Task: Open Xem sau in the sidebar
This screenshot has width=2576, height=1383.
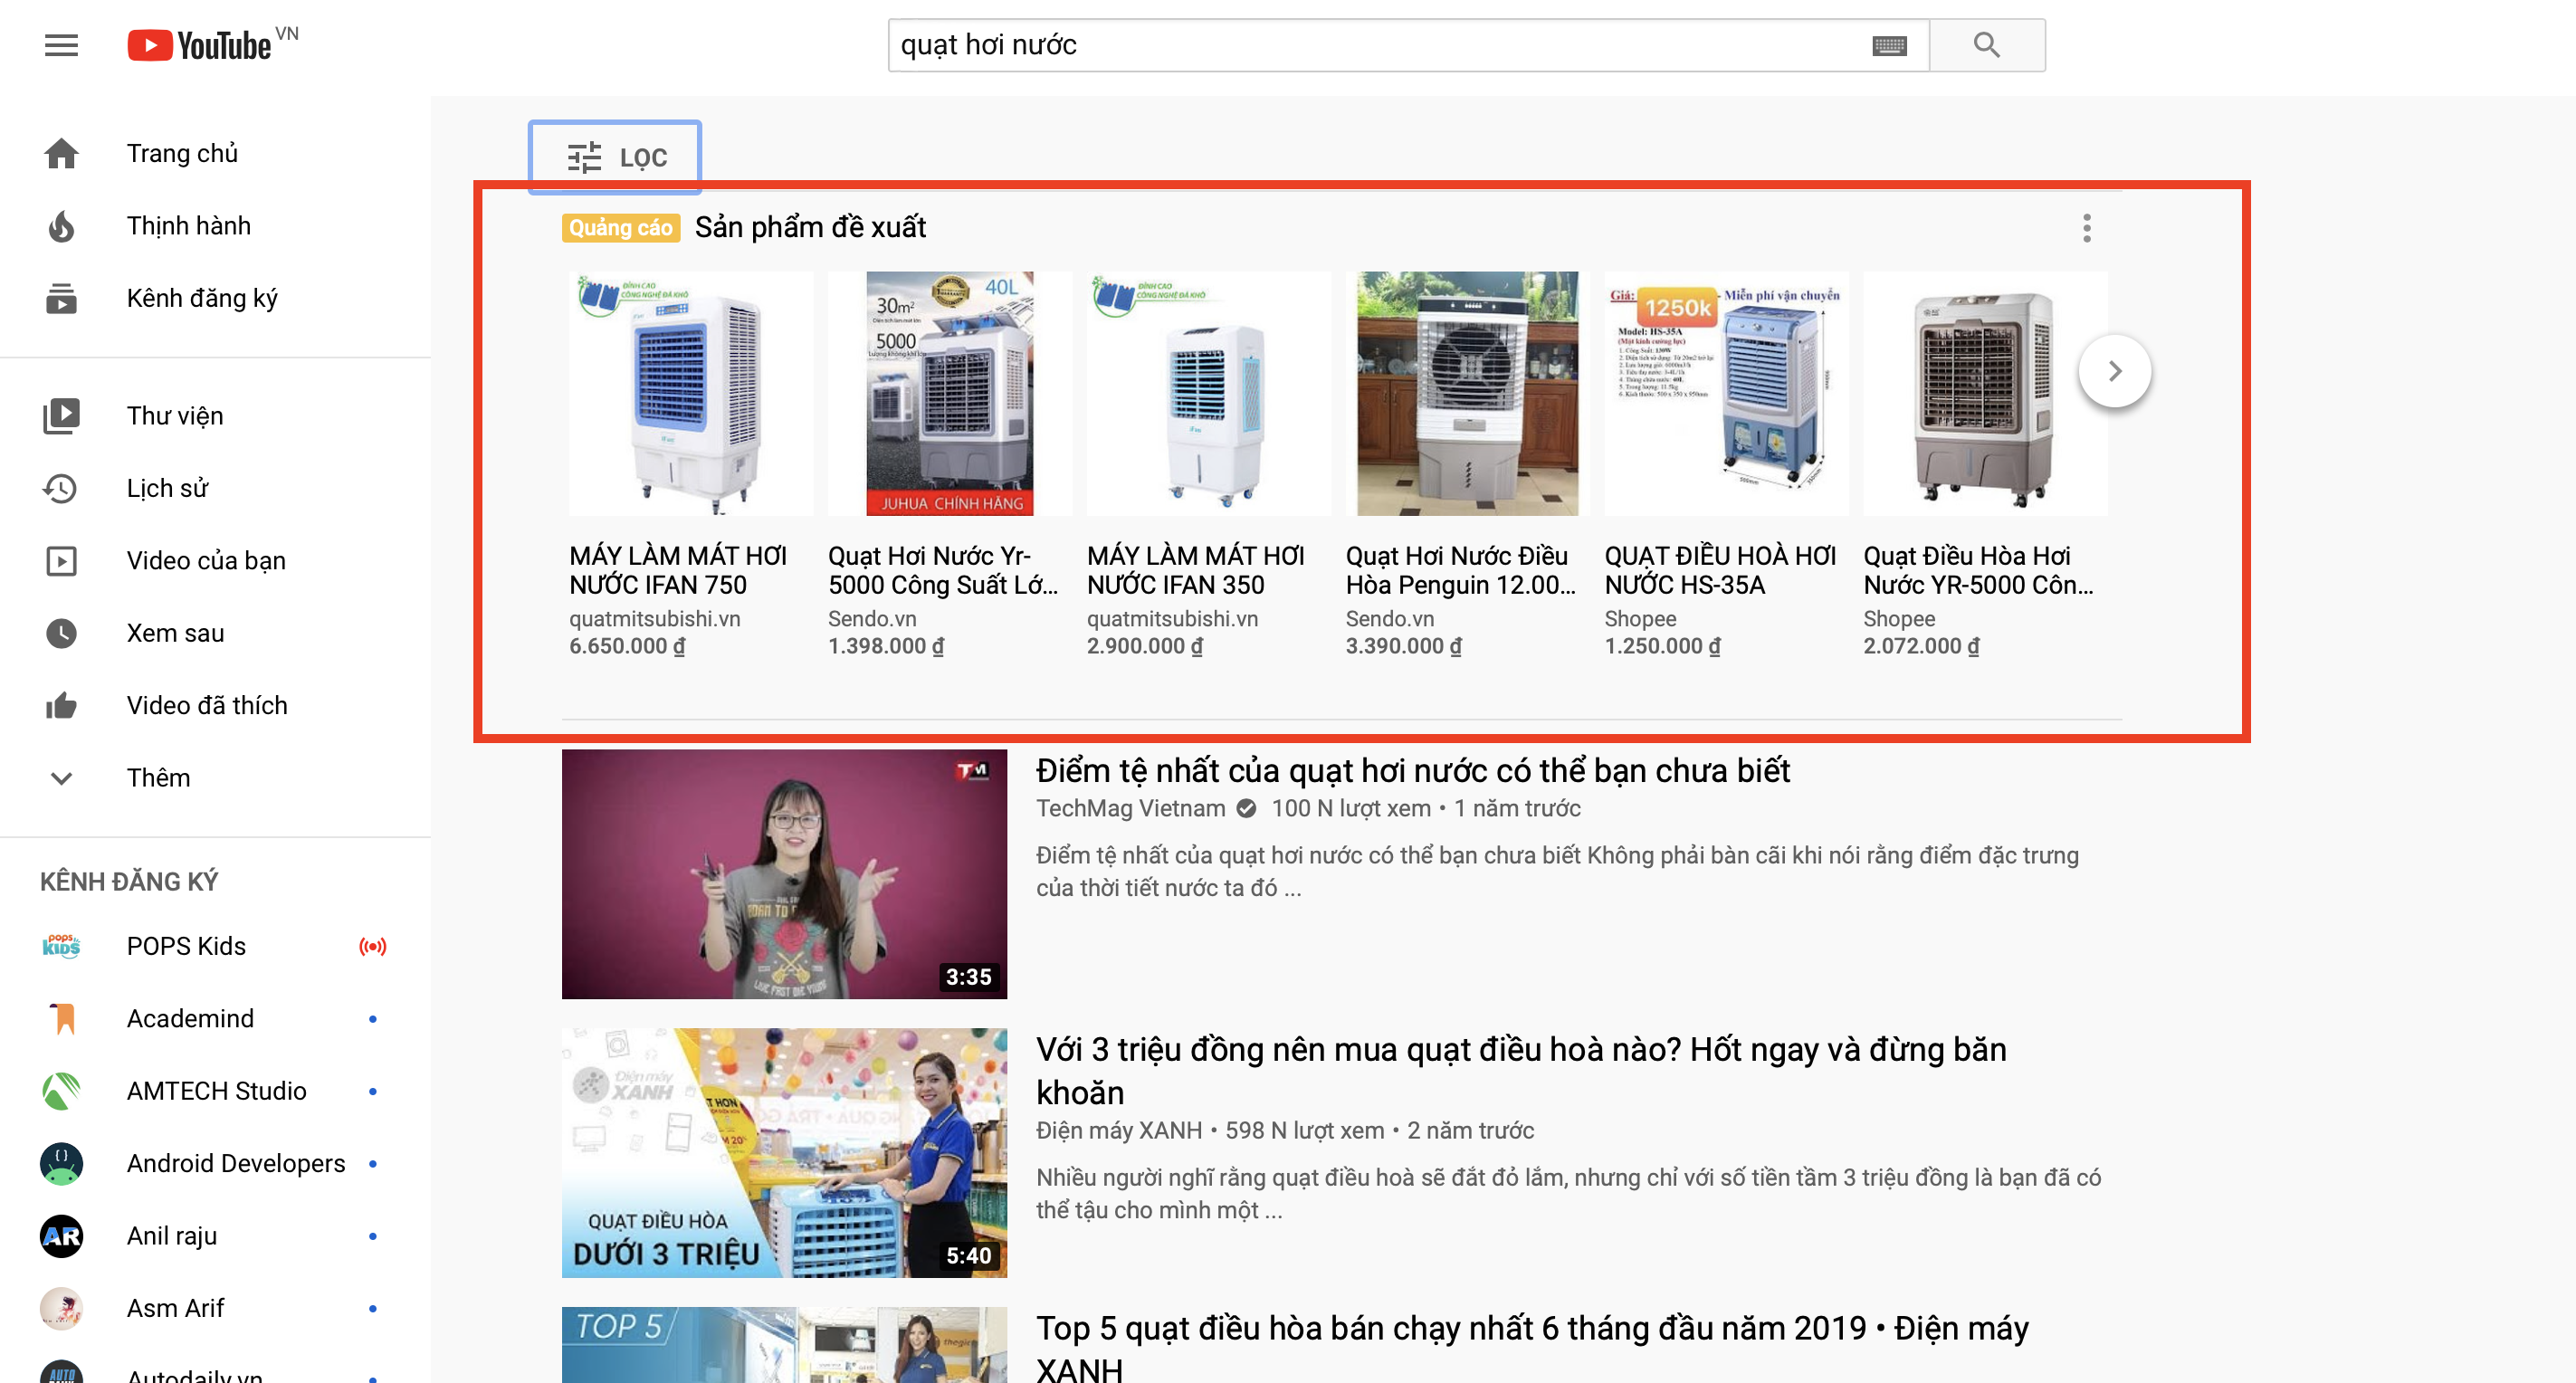Action: pyautogui.click(x=175, y=633)
